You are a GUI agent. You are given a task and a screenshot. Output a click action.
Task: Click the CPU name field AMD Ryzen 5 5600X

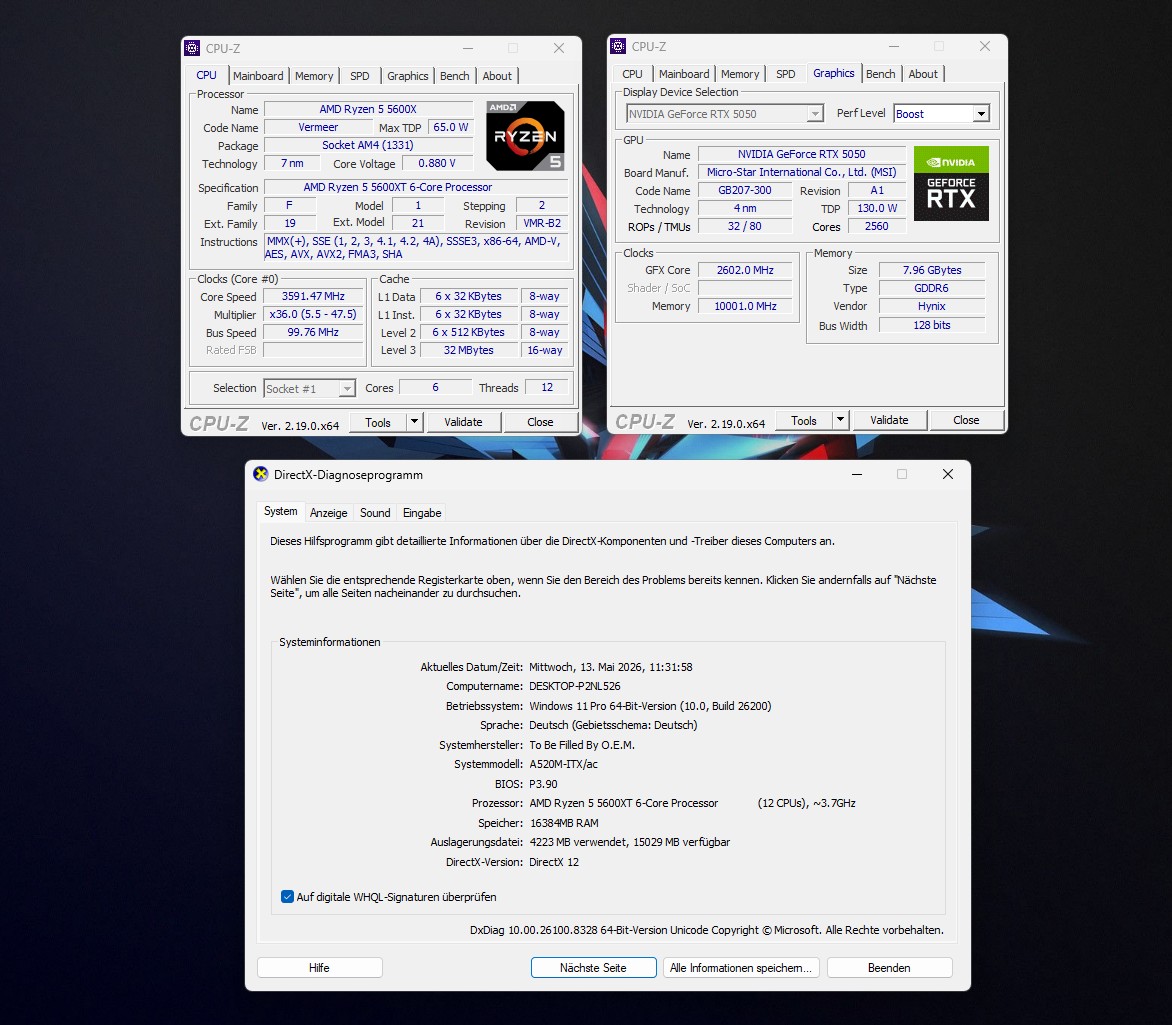[368, 109]
